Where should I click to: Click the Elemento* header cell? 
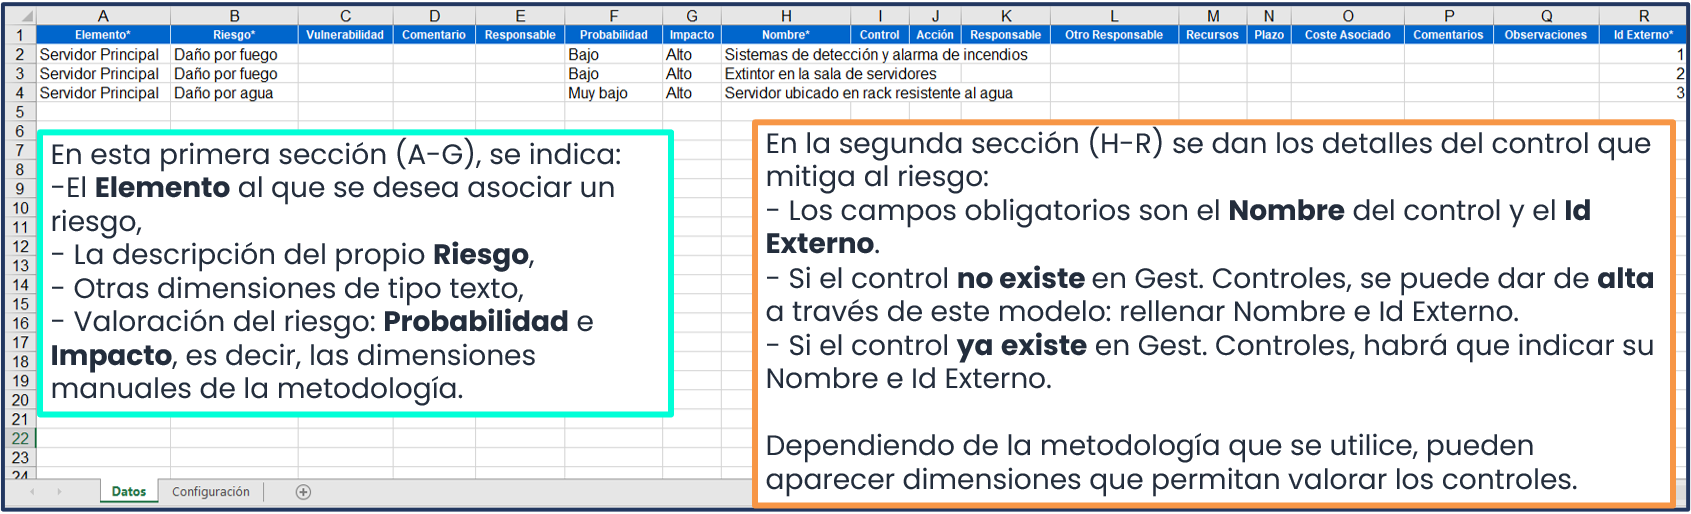click(103, 35)
